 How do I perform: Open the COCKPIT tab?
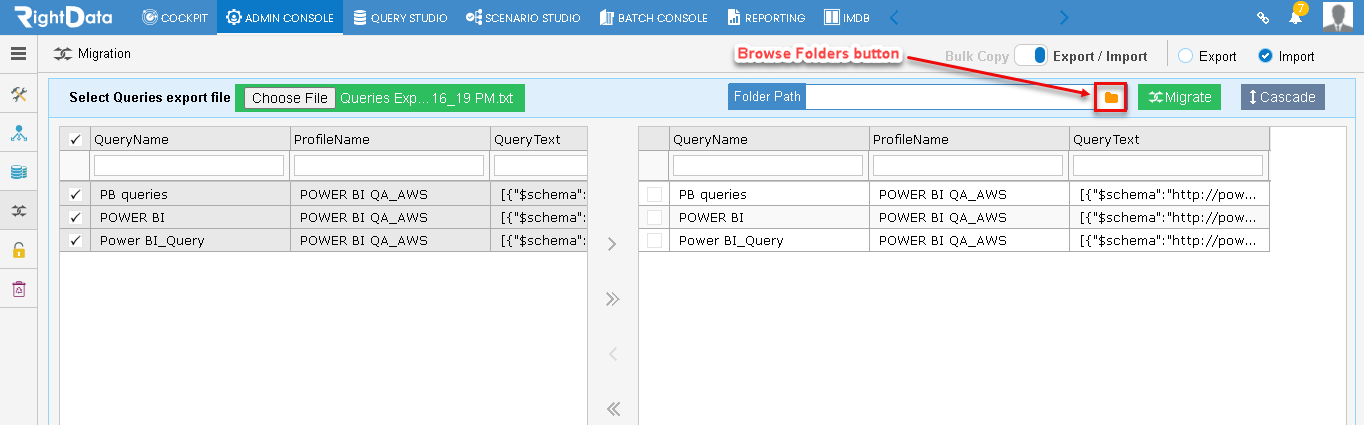[x=176, y=17]
